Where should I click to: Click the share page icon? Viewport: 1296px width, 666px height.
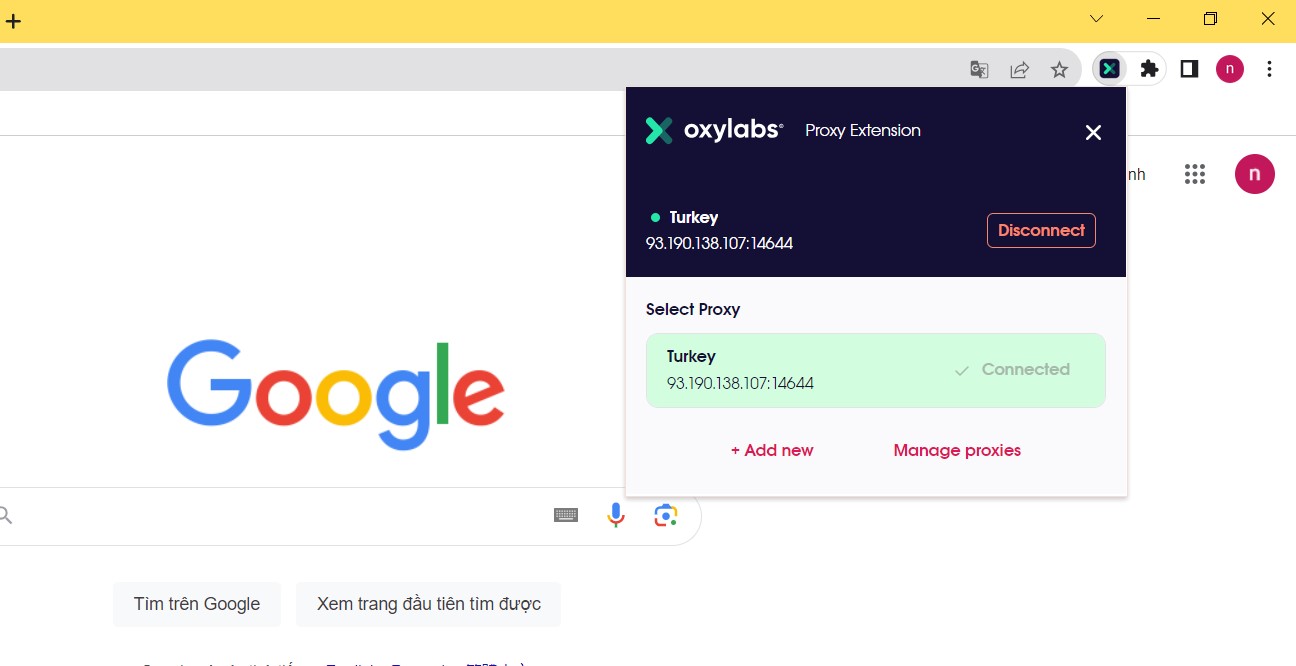pyautogui.click(x=1020, y=69)
